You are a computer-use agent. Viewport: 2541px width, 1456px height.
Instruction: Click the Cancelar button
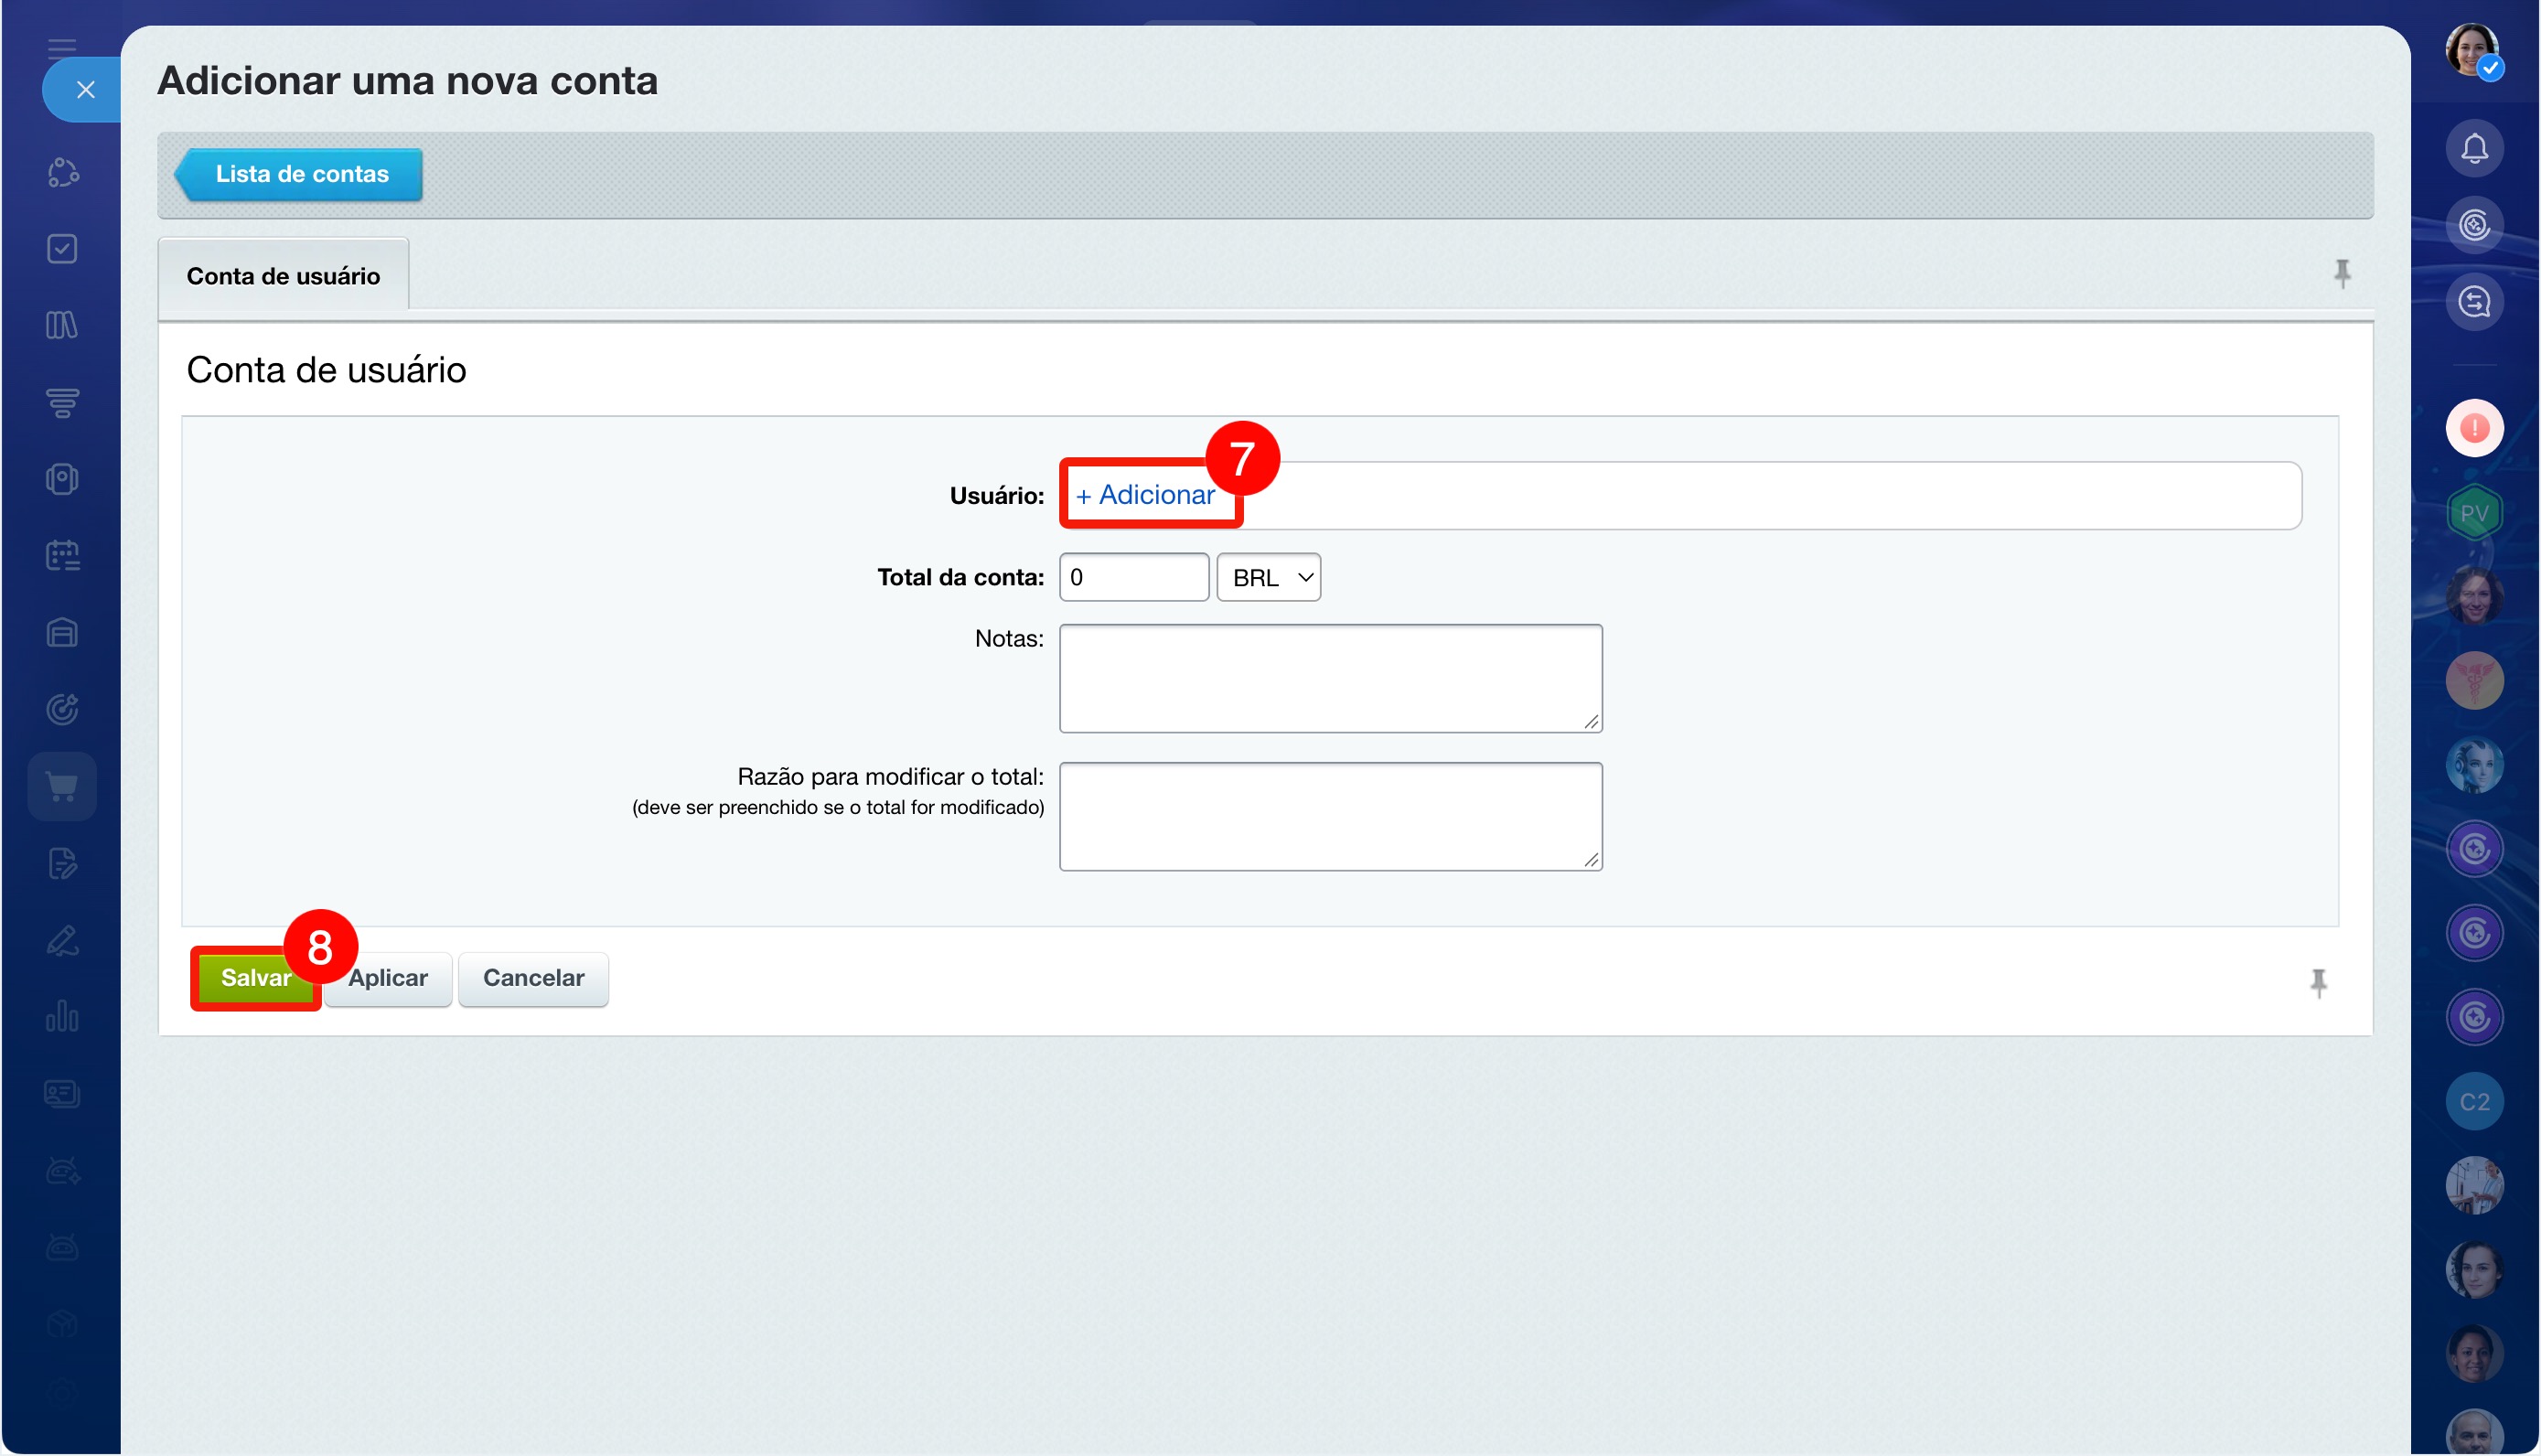[532, 978]
